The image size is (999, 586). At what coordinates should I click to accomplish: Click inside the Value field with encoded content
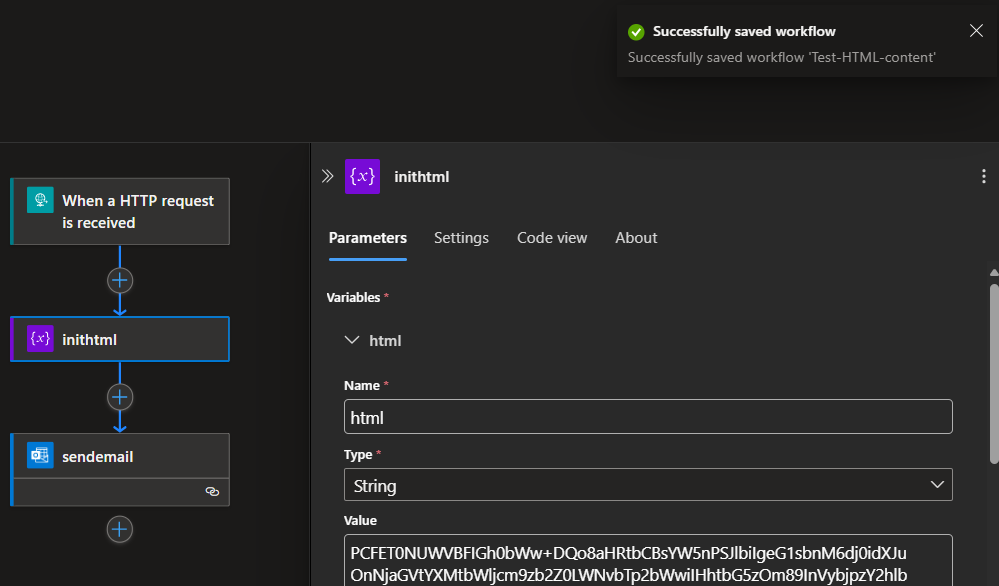point(648,562)
